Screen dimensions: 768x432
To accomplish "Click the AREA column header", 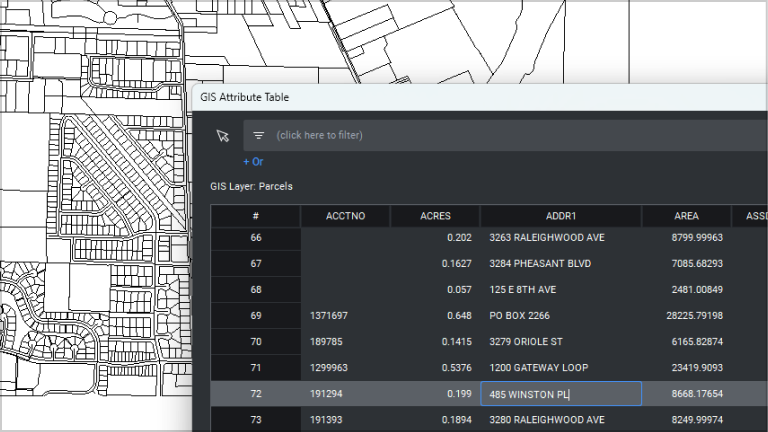I will pos(686,216).
